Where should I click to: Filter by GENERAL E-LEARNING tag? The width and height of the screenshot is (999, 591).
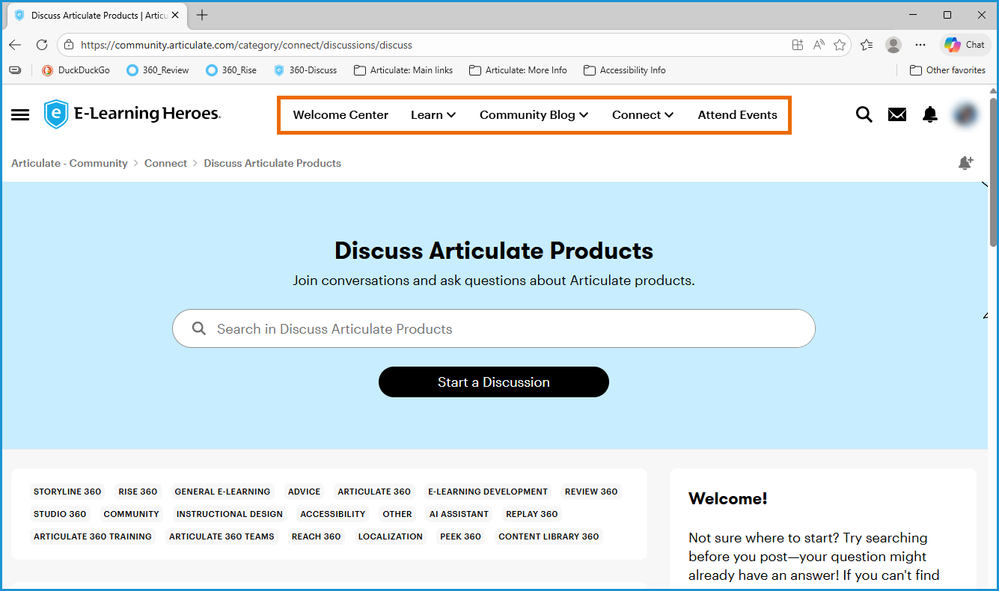pyautogui.click(x=222, y=492)
